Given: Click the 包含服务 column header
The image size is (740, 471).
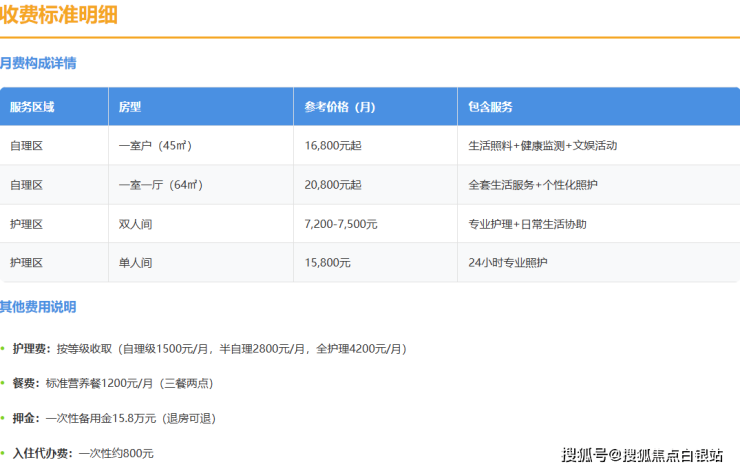Looking at the screenshot, I should [x=490, y=107].
